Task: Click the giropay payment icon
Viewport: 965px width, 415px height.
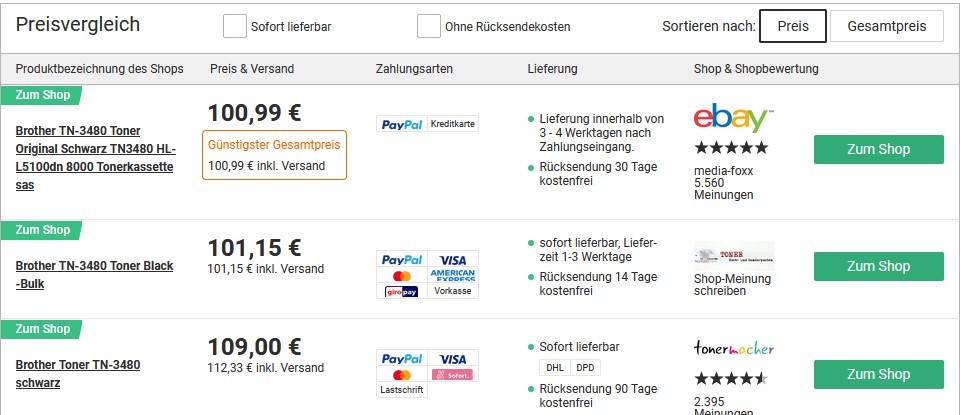Action: click(402, 291)
